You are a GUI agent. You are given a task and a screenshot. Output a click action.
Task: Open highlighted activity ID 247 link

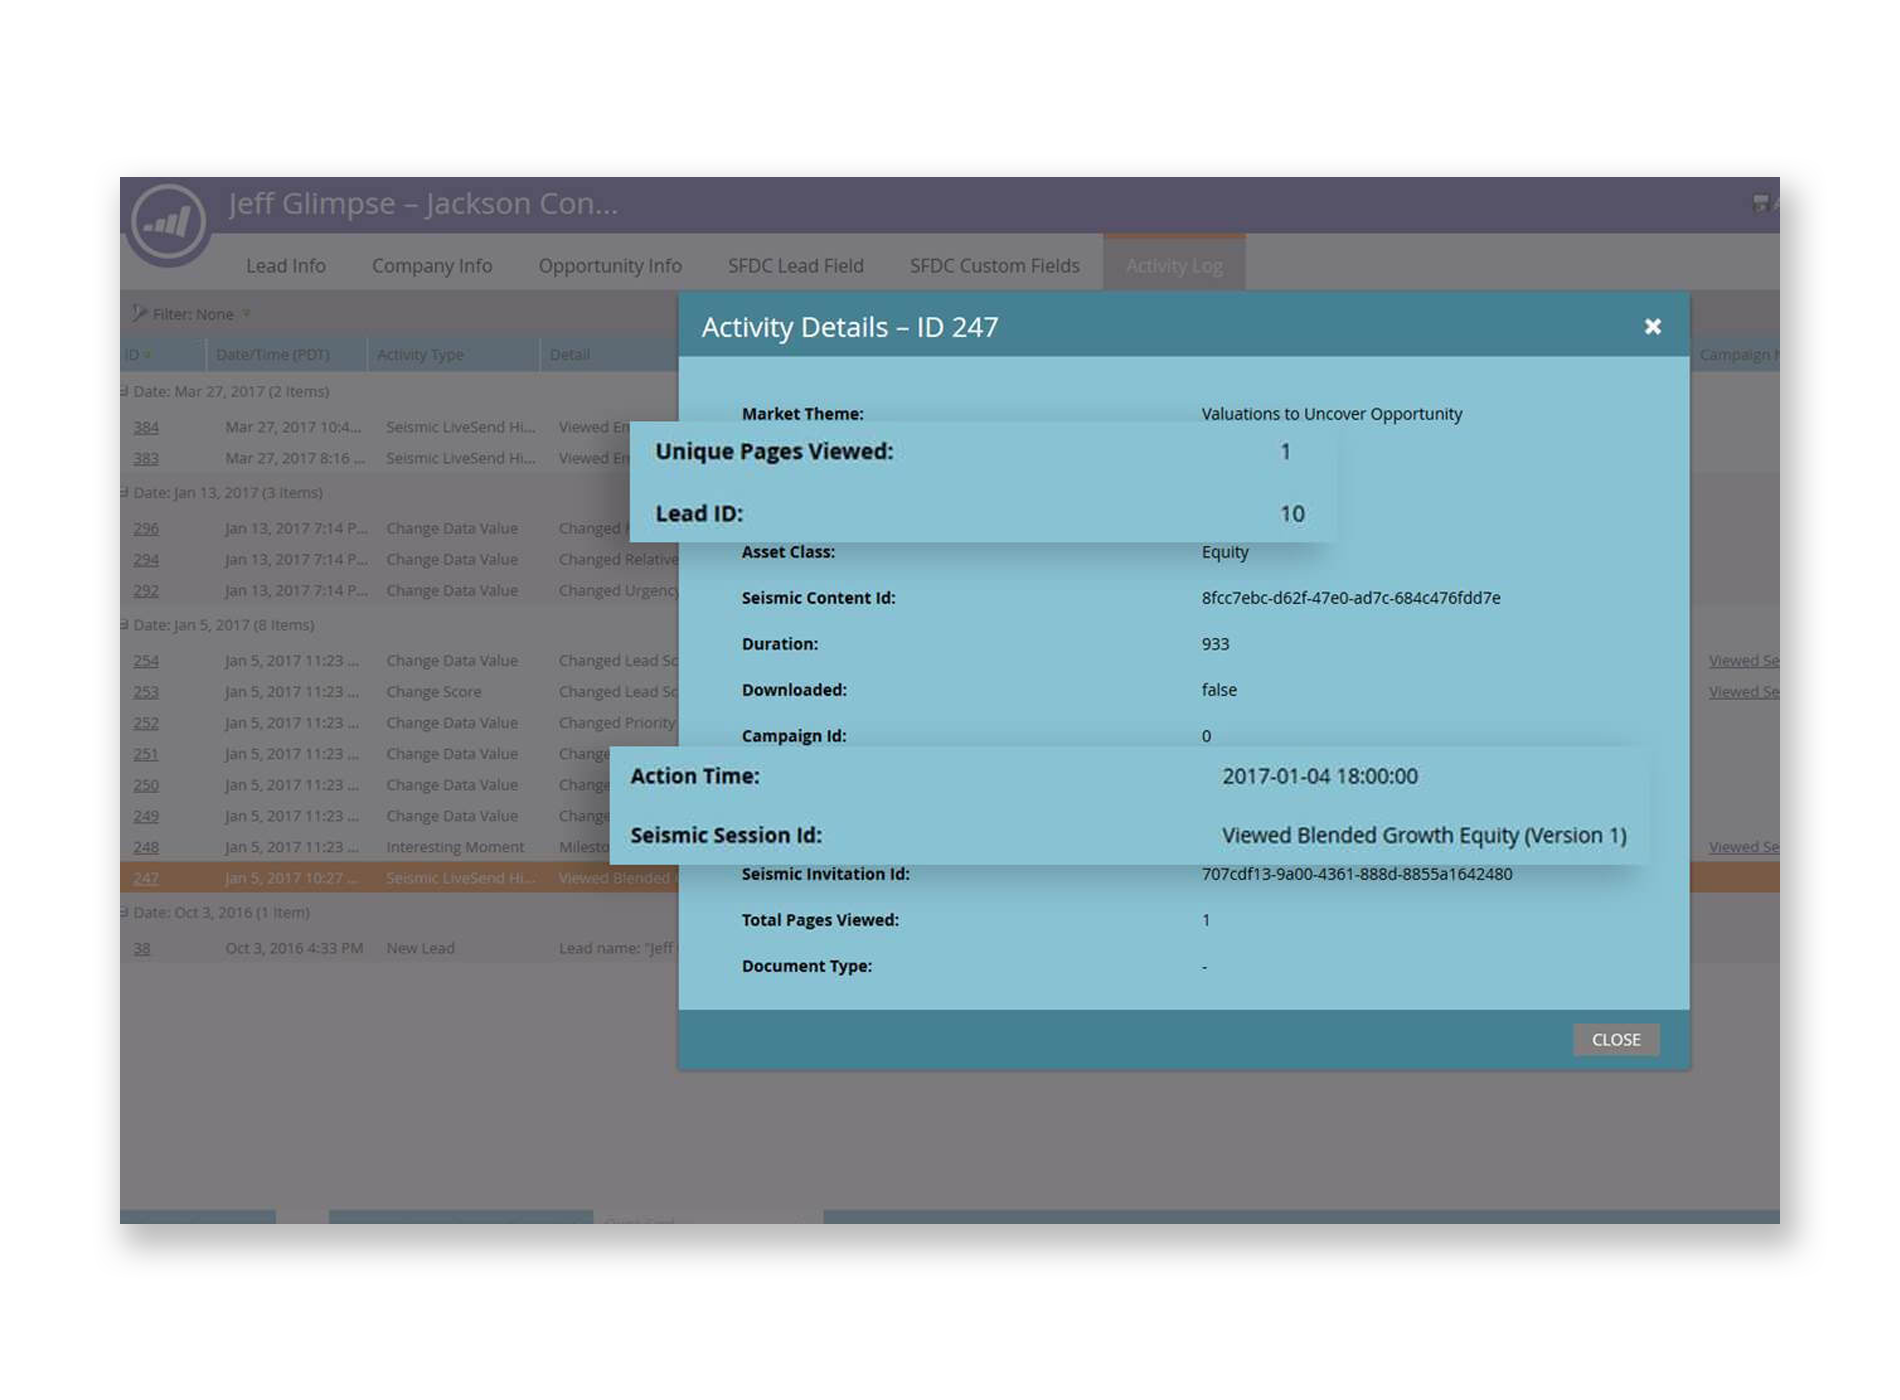146,878
